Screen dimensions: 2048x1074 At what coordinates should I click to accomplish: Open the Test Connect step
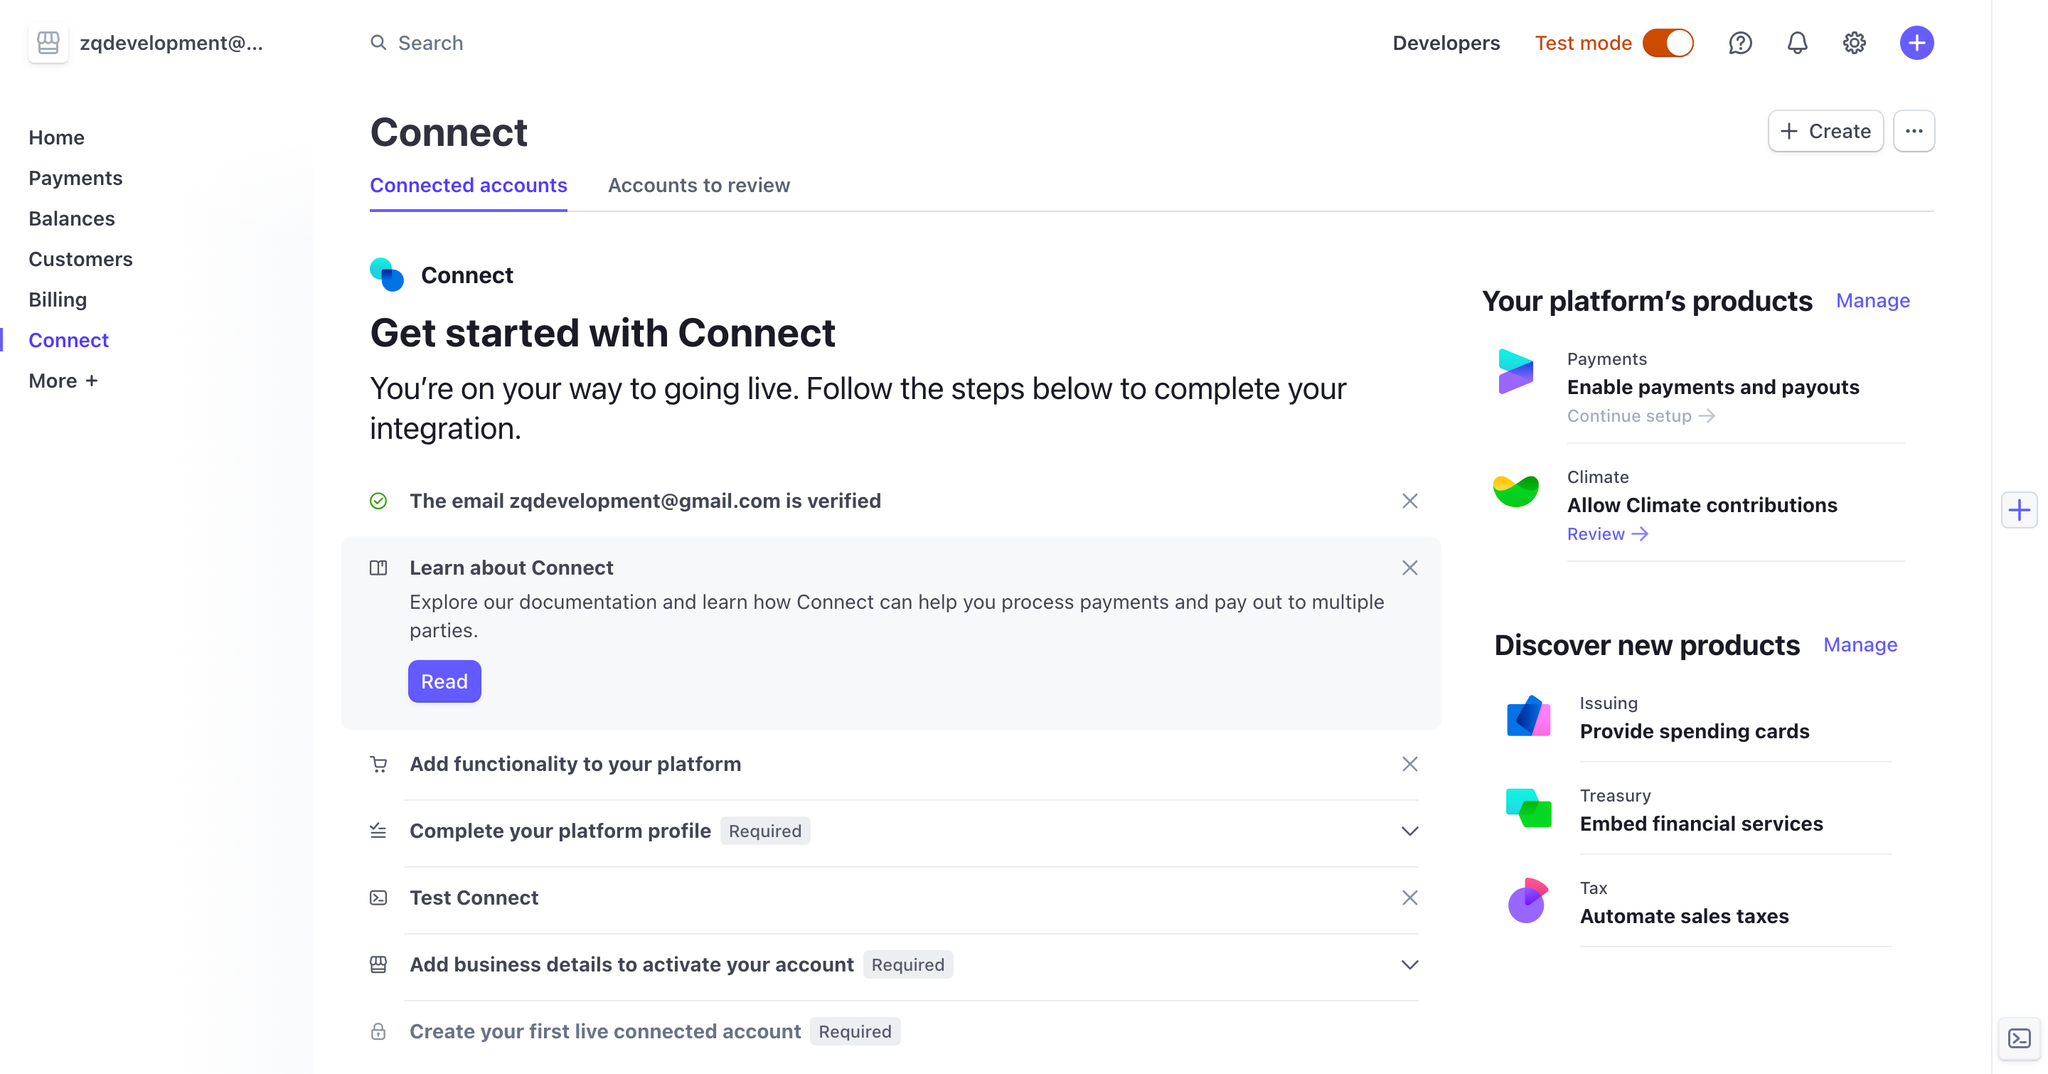pos(474,898)
